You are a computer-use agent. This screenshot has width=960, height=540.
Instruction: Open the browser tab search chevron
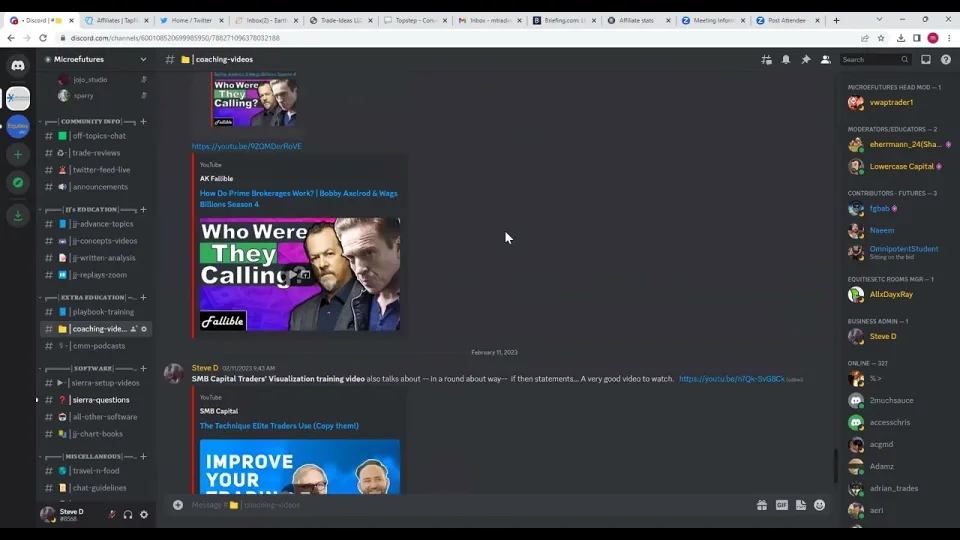coord(879,20)
